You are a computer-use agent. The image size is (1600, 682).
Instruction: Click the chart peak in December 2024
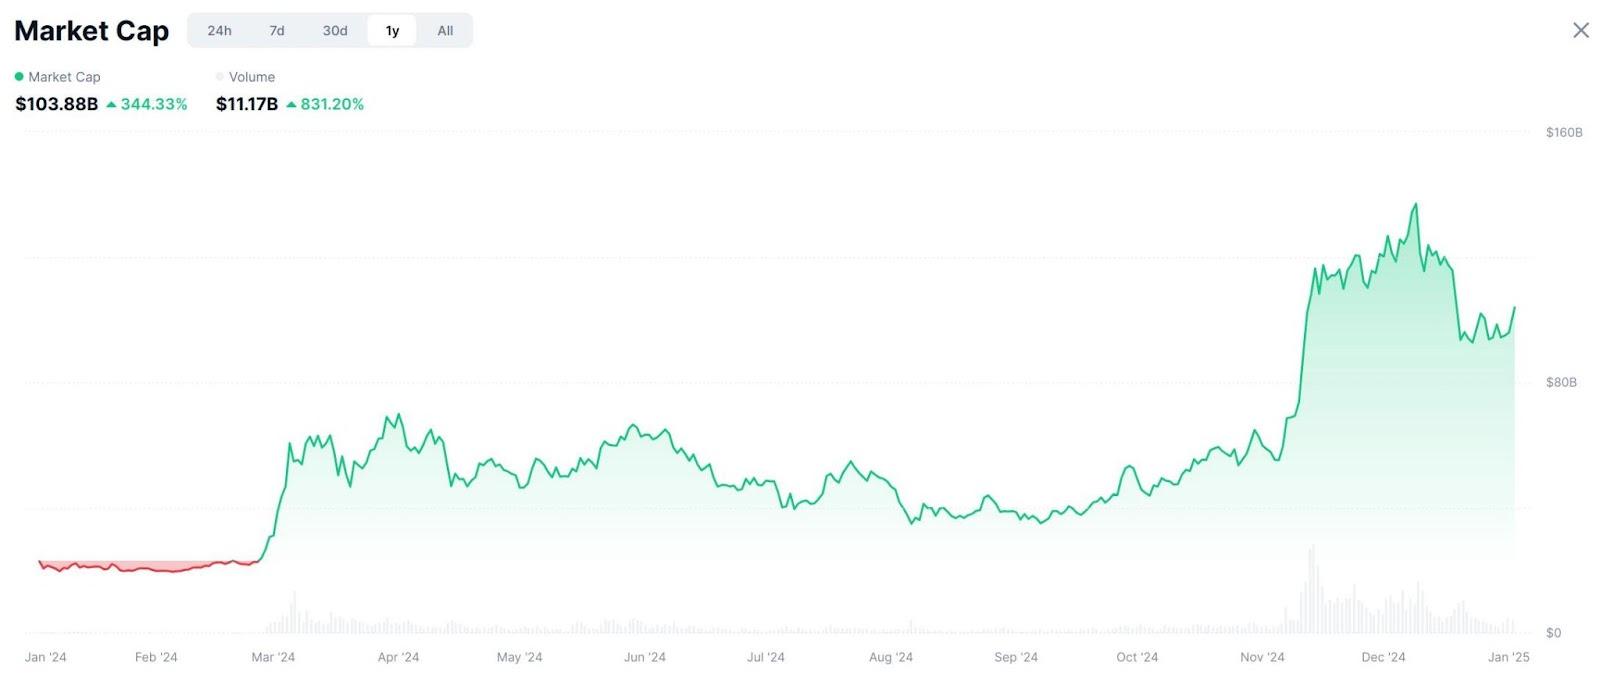coord(1415,204)
